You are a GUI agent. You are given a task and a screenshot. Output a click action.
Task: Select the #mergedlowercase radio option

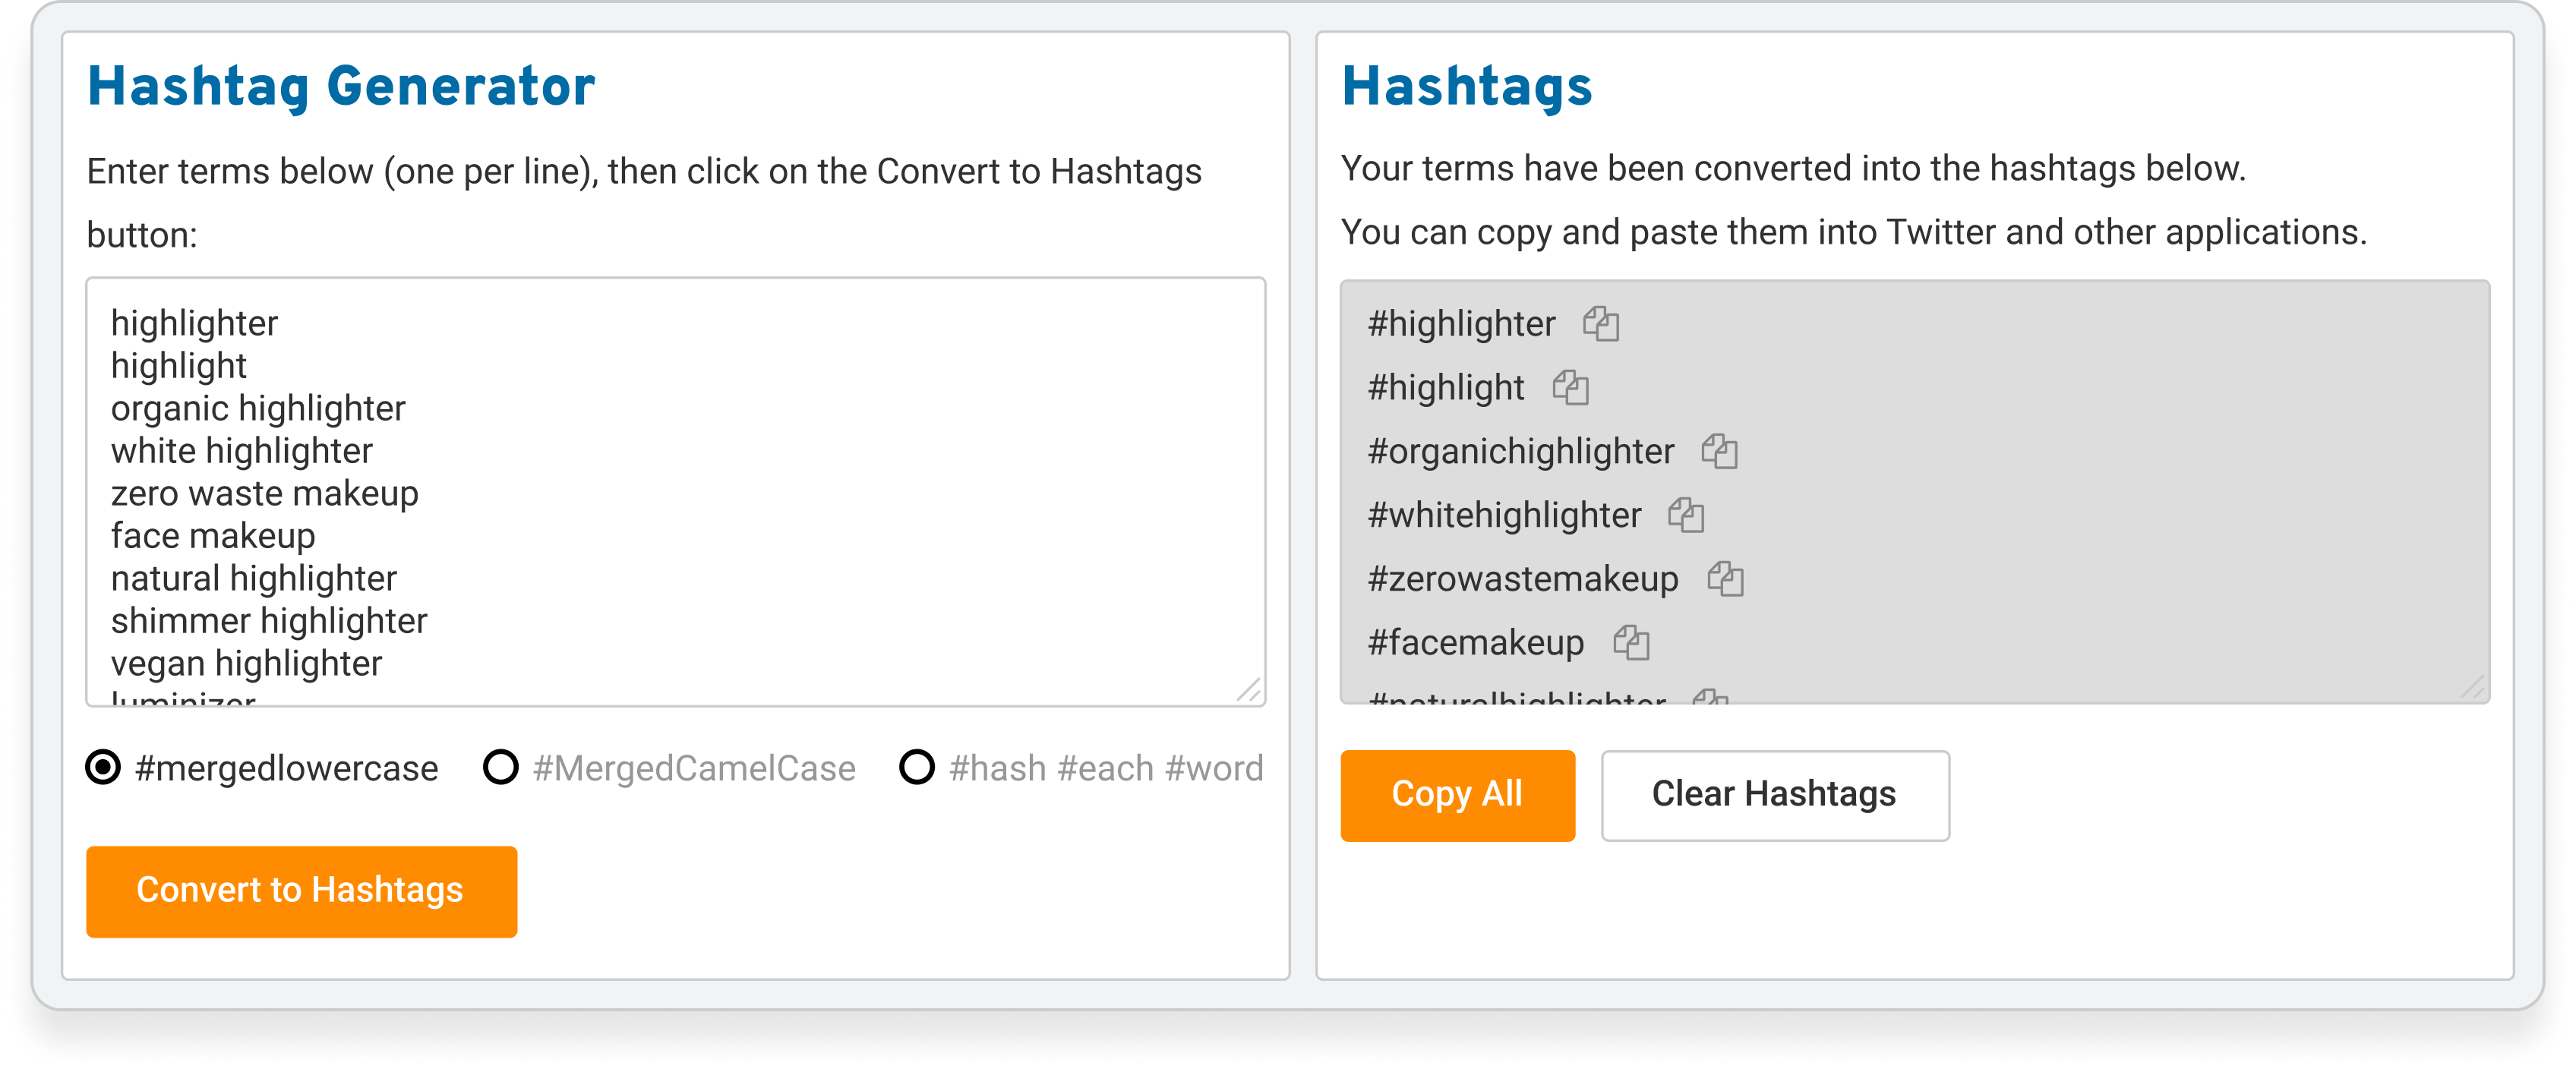coord(103,768)
